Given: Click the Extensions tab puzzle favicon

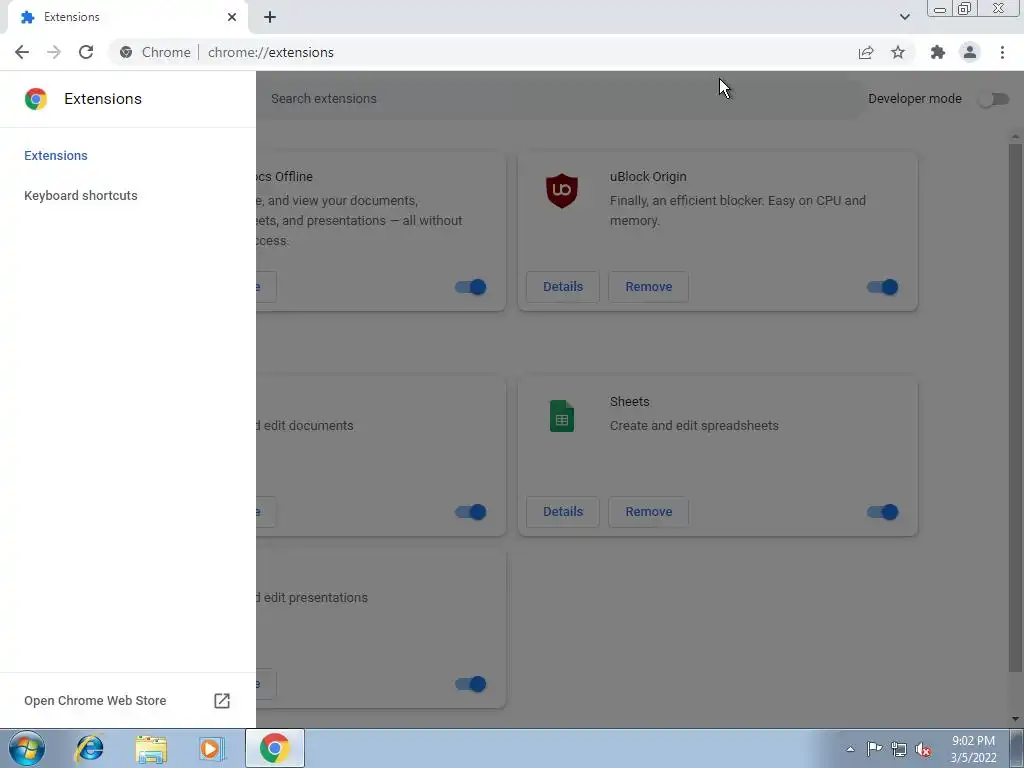Looking at the screenshot, I should [27, 17].
